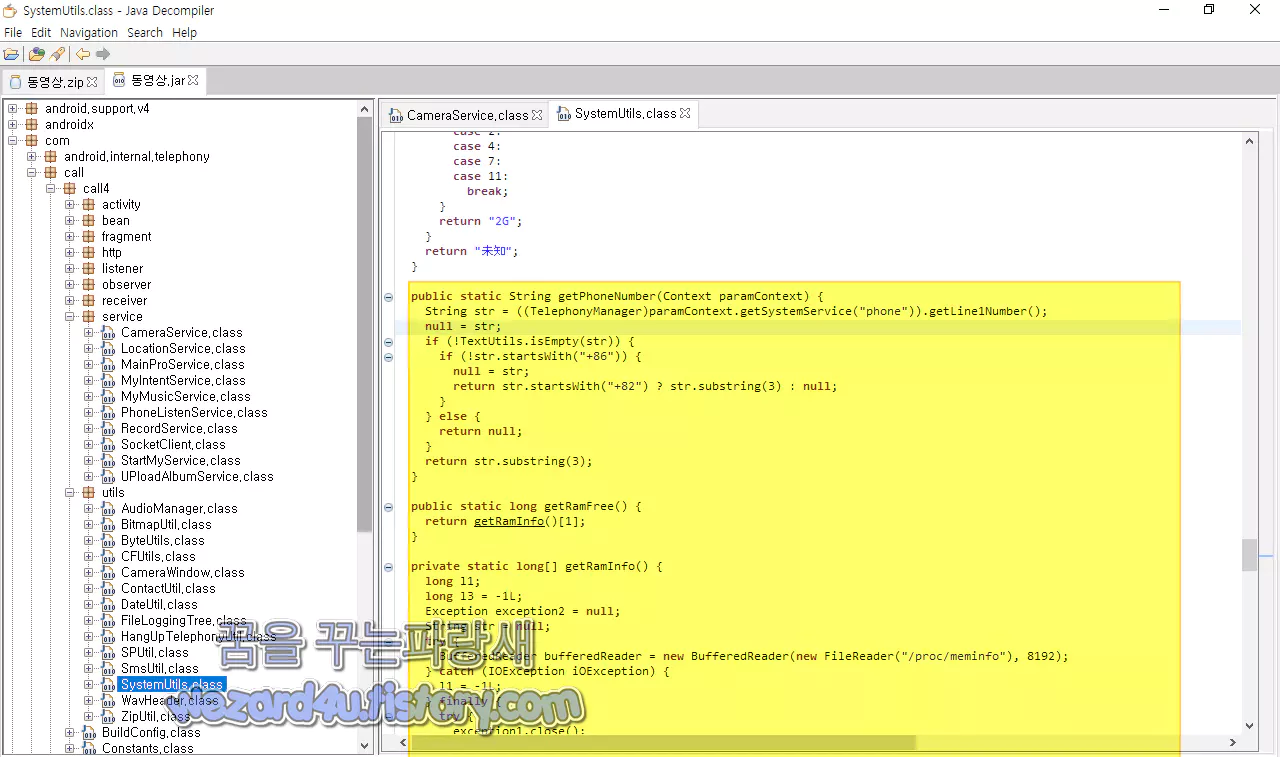Screen dimensions: 1280x757
Task: Collapse the utils package node
Action: click(70, 492)
